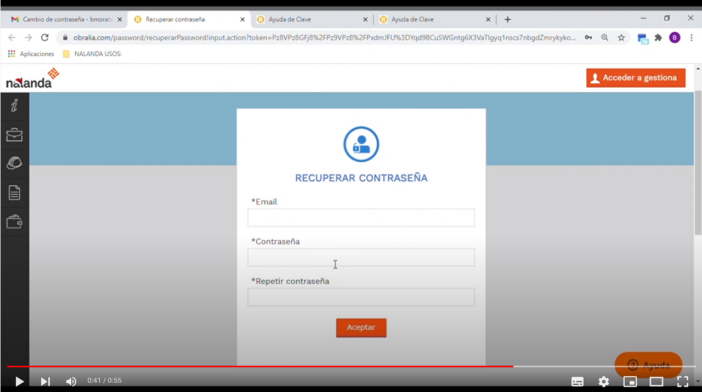Focus the Contraseña input field

click(361, 257)
